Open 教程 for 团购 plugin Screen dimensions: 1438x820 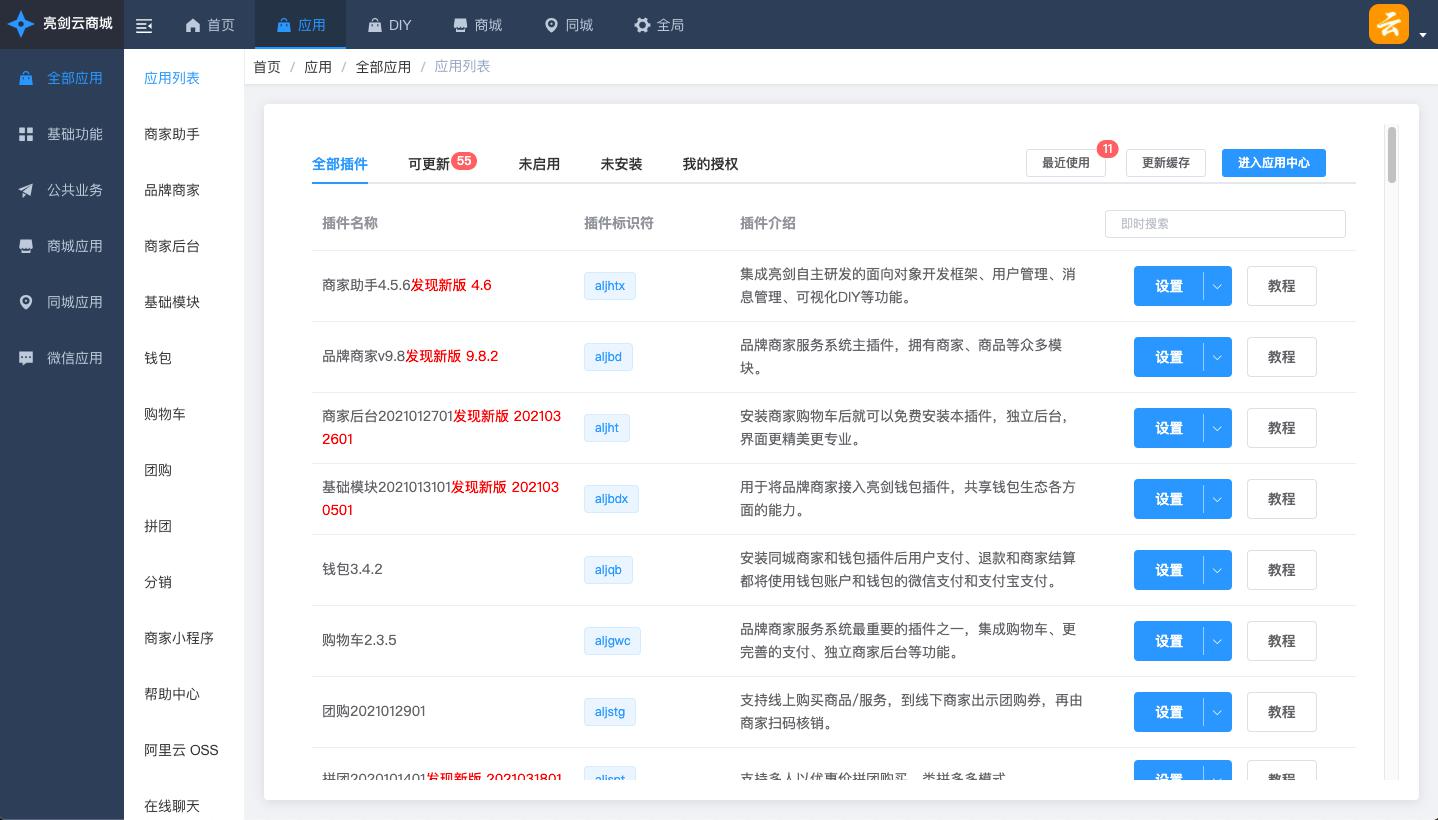(1282, 712)
